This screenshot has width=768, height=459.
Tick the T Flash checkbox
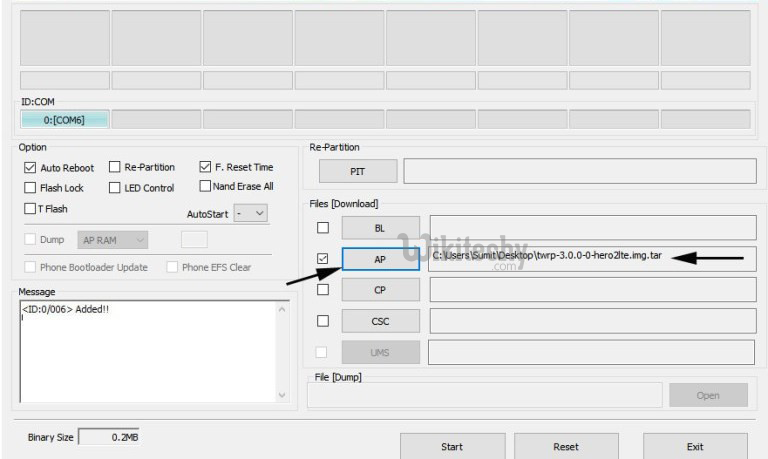click(x=30, y=208)
